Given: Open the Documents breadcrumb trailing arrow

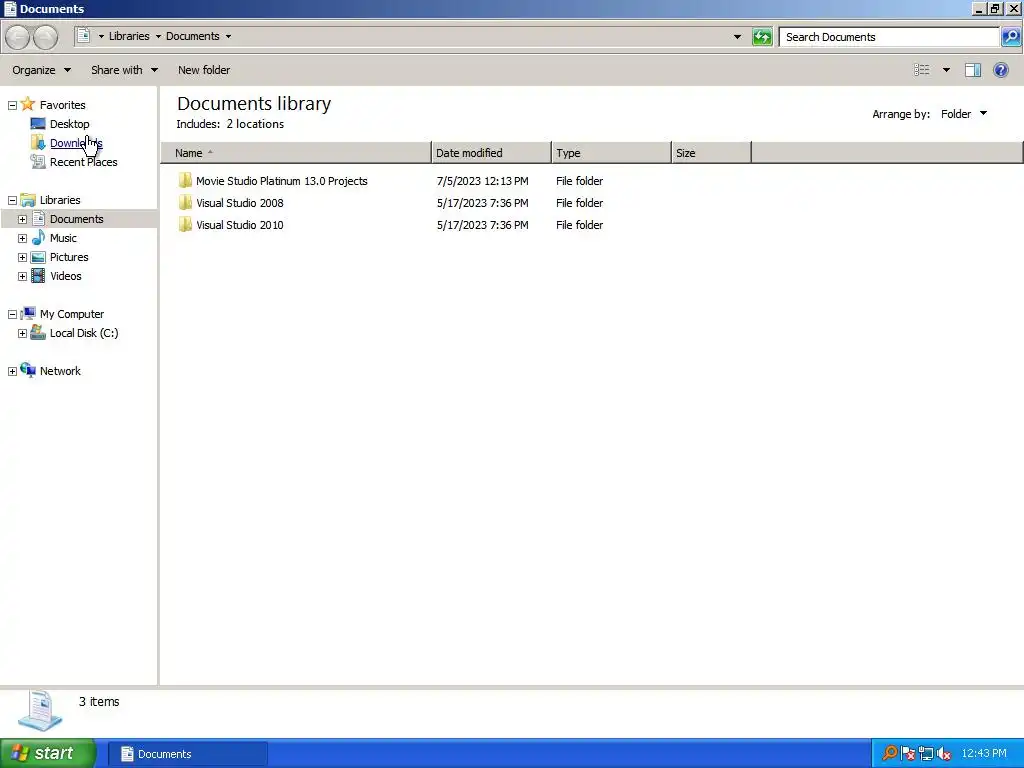Looking at the screenshot, I should pyautogui.click(x=228, y=37).
